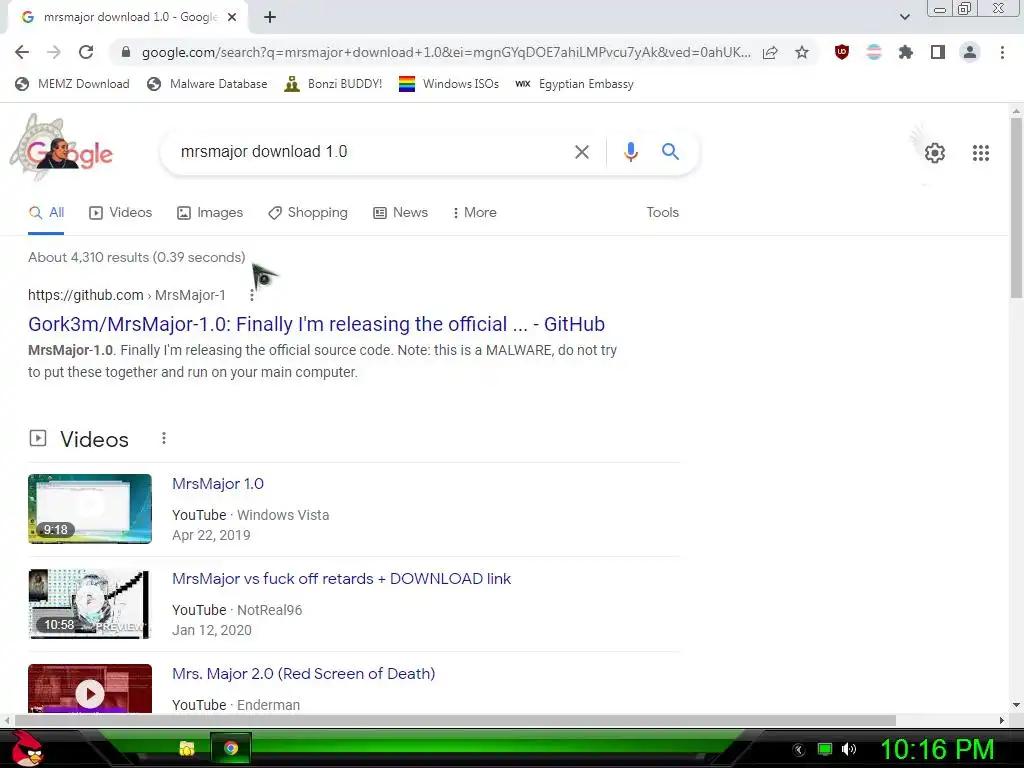Click the scroll-down arrow of page scrollbar
Screen dimensions: 1024x768
point(1016,705)
